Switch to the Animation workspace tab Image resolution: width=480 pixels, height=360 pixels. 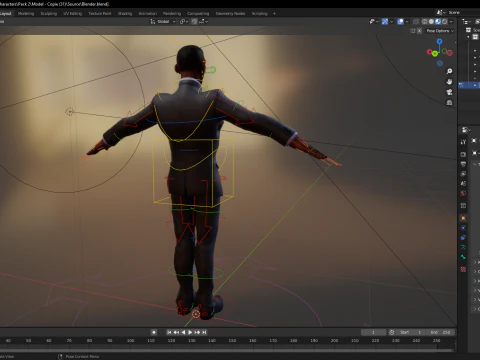point(148,14)
